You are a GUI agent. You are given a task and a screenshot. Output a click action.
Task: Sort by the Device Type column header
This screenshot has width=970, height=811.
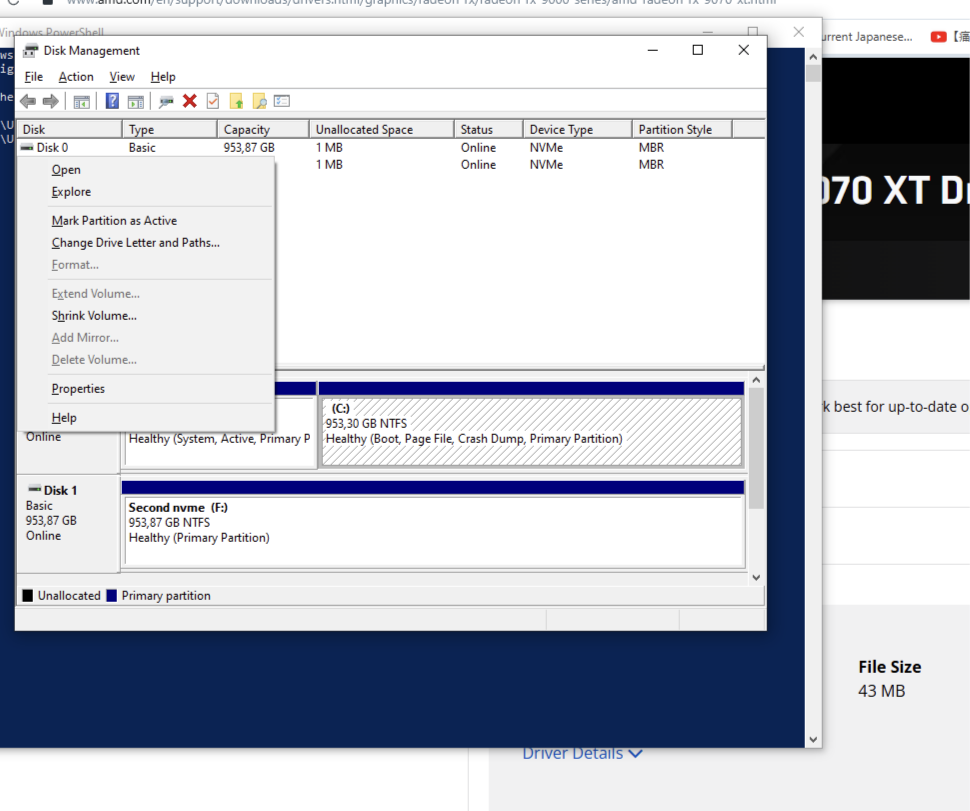577,129
